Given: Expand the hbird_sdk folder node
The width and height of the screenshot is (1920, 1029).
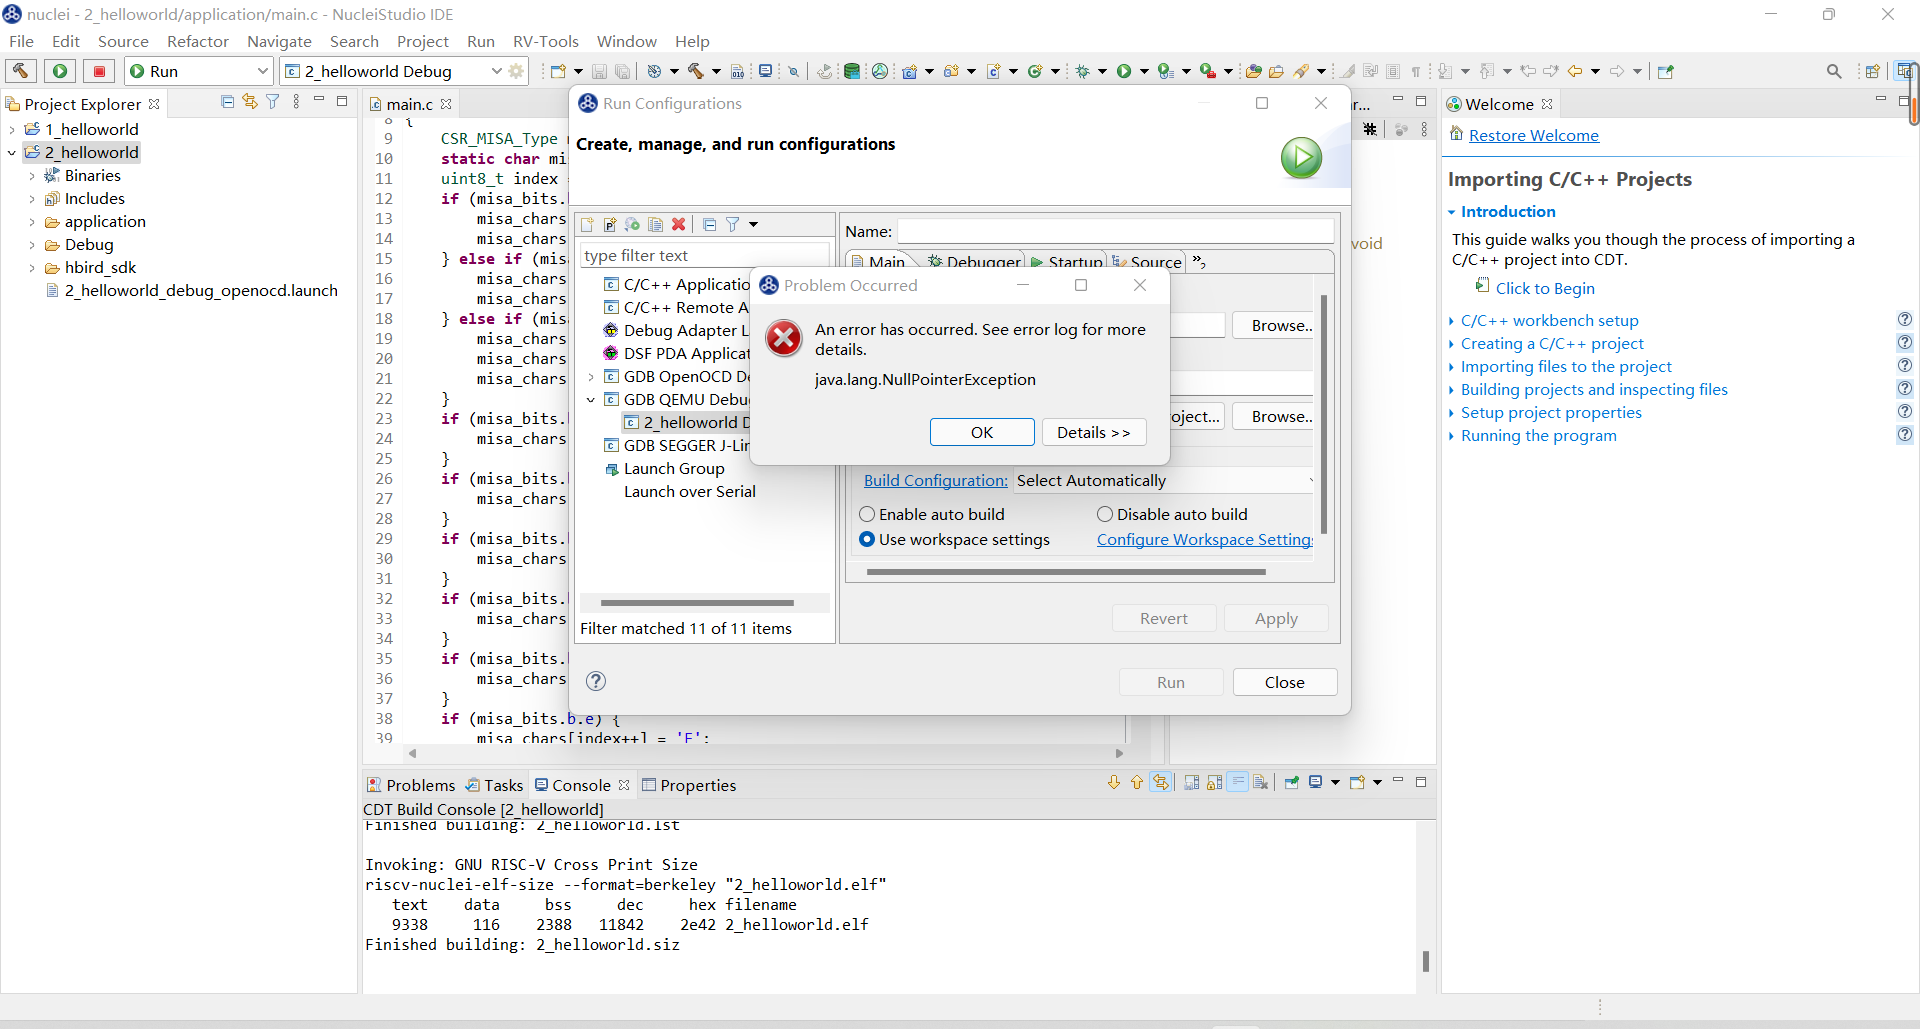Looking at the screenshot, I should click(x=32, y=267).
